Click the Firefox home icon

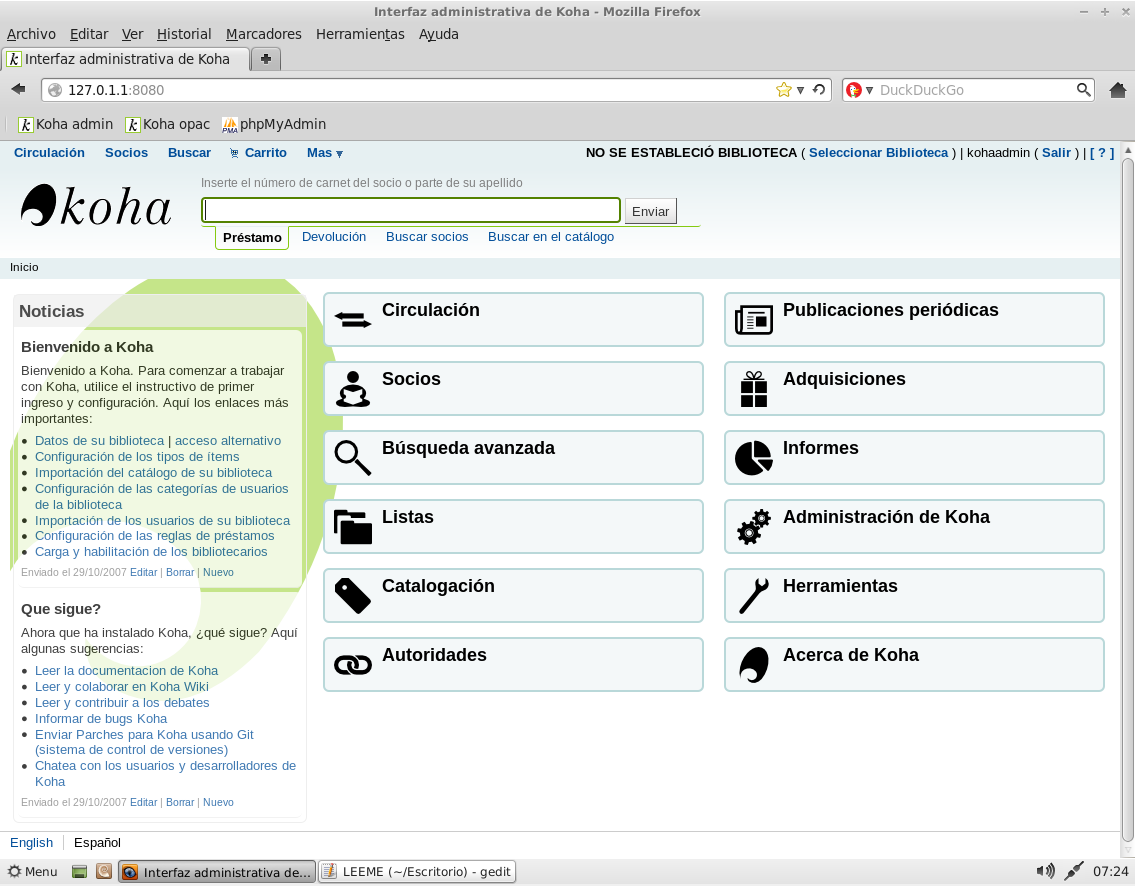click(x=1118, y=90)
